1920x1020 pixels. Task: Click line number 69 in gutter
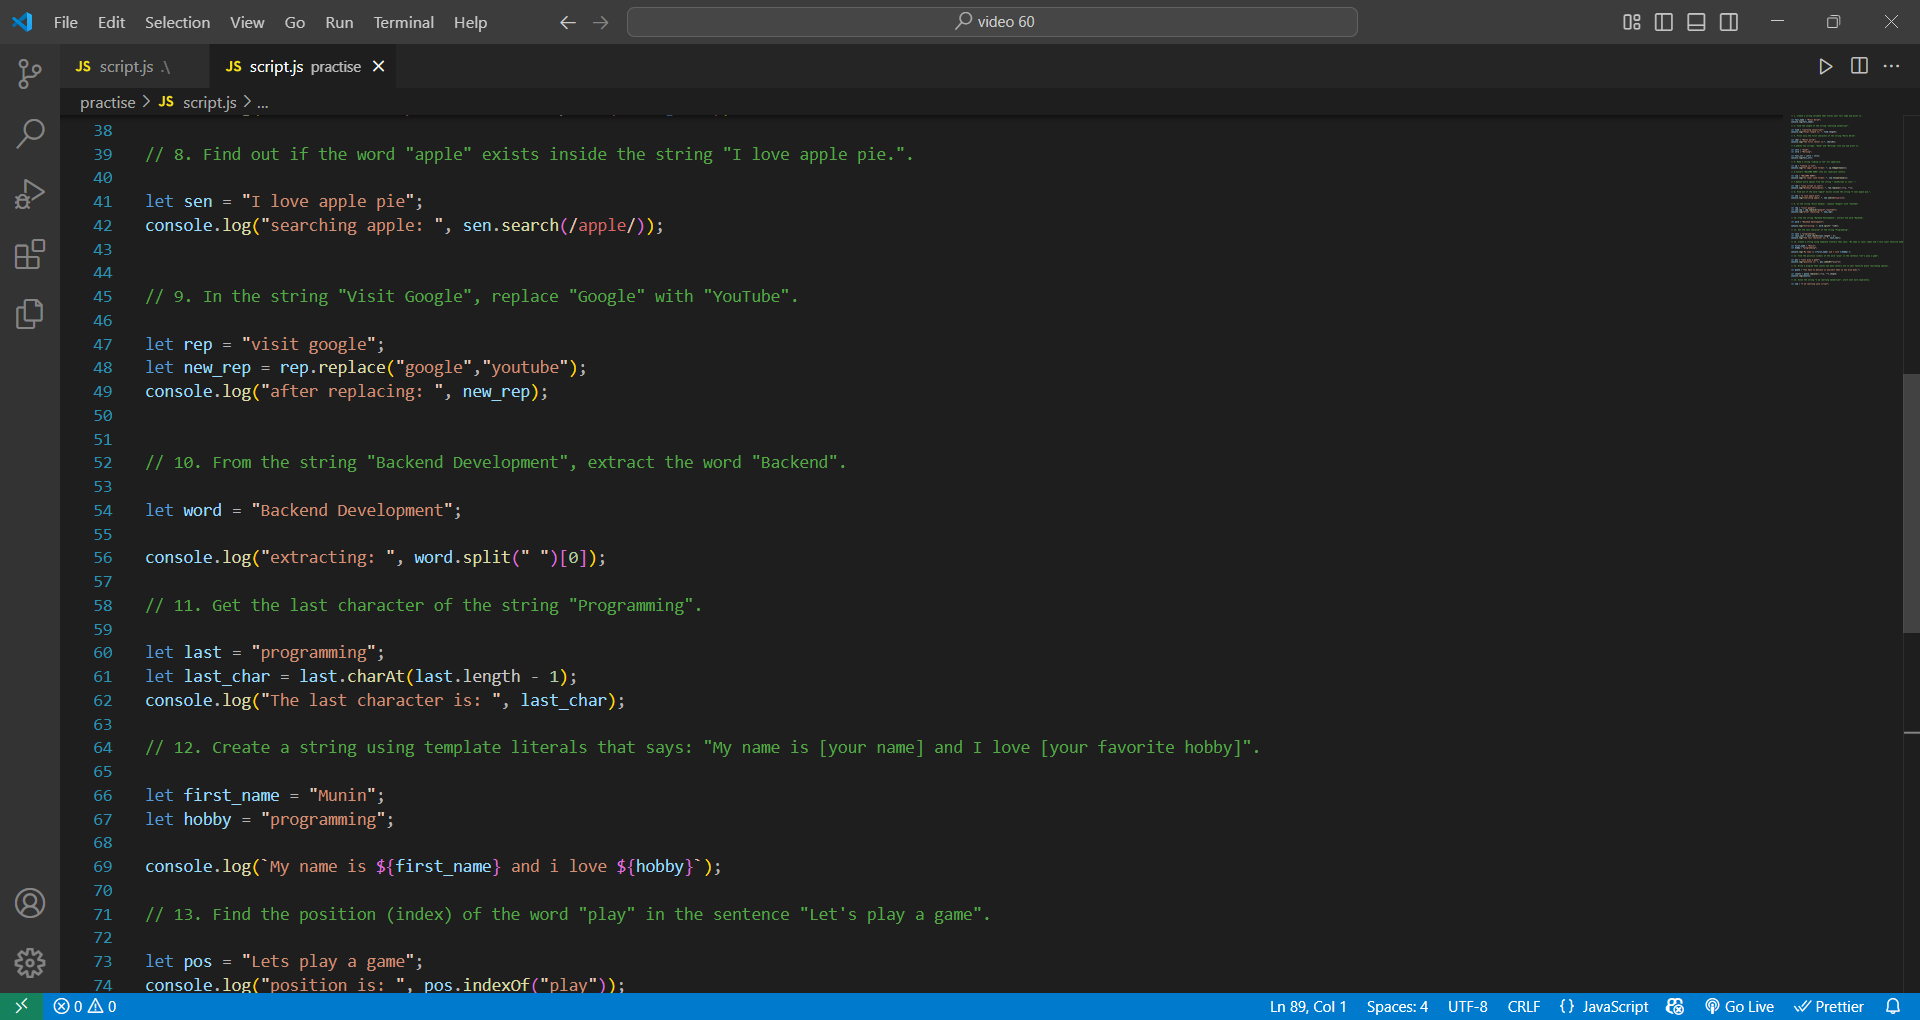pyautogui.click(x=103, y=866)
